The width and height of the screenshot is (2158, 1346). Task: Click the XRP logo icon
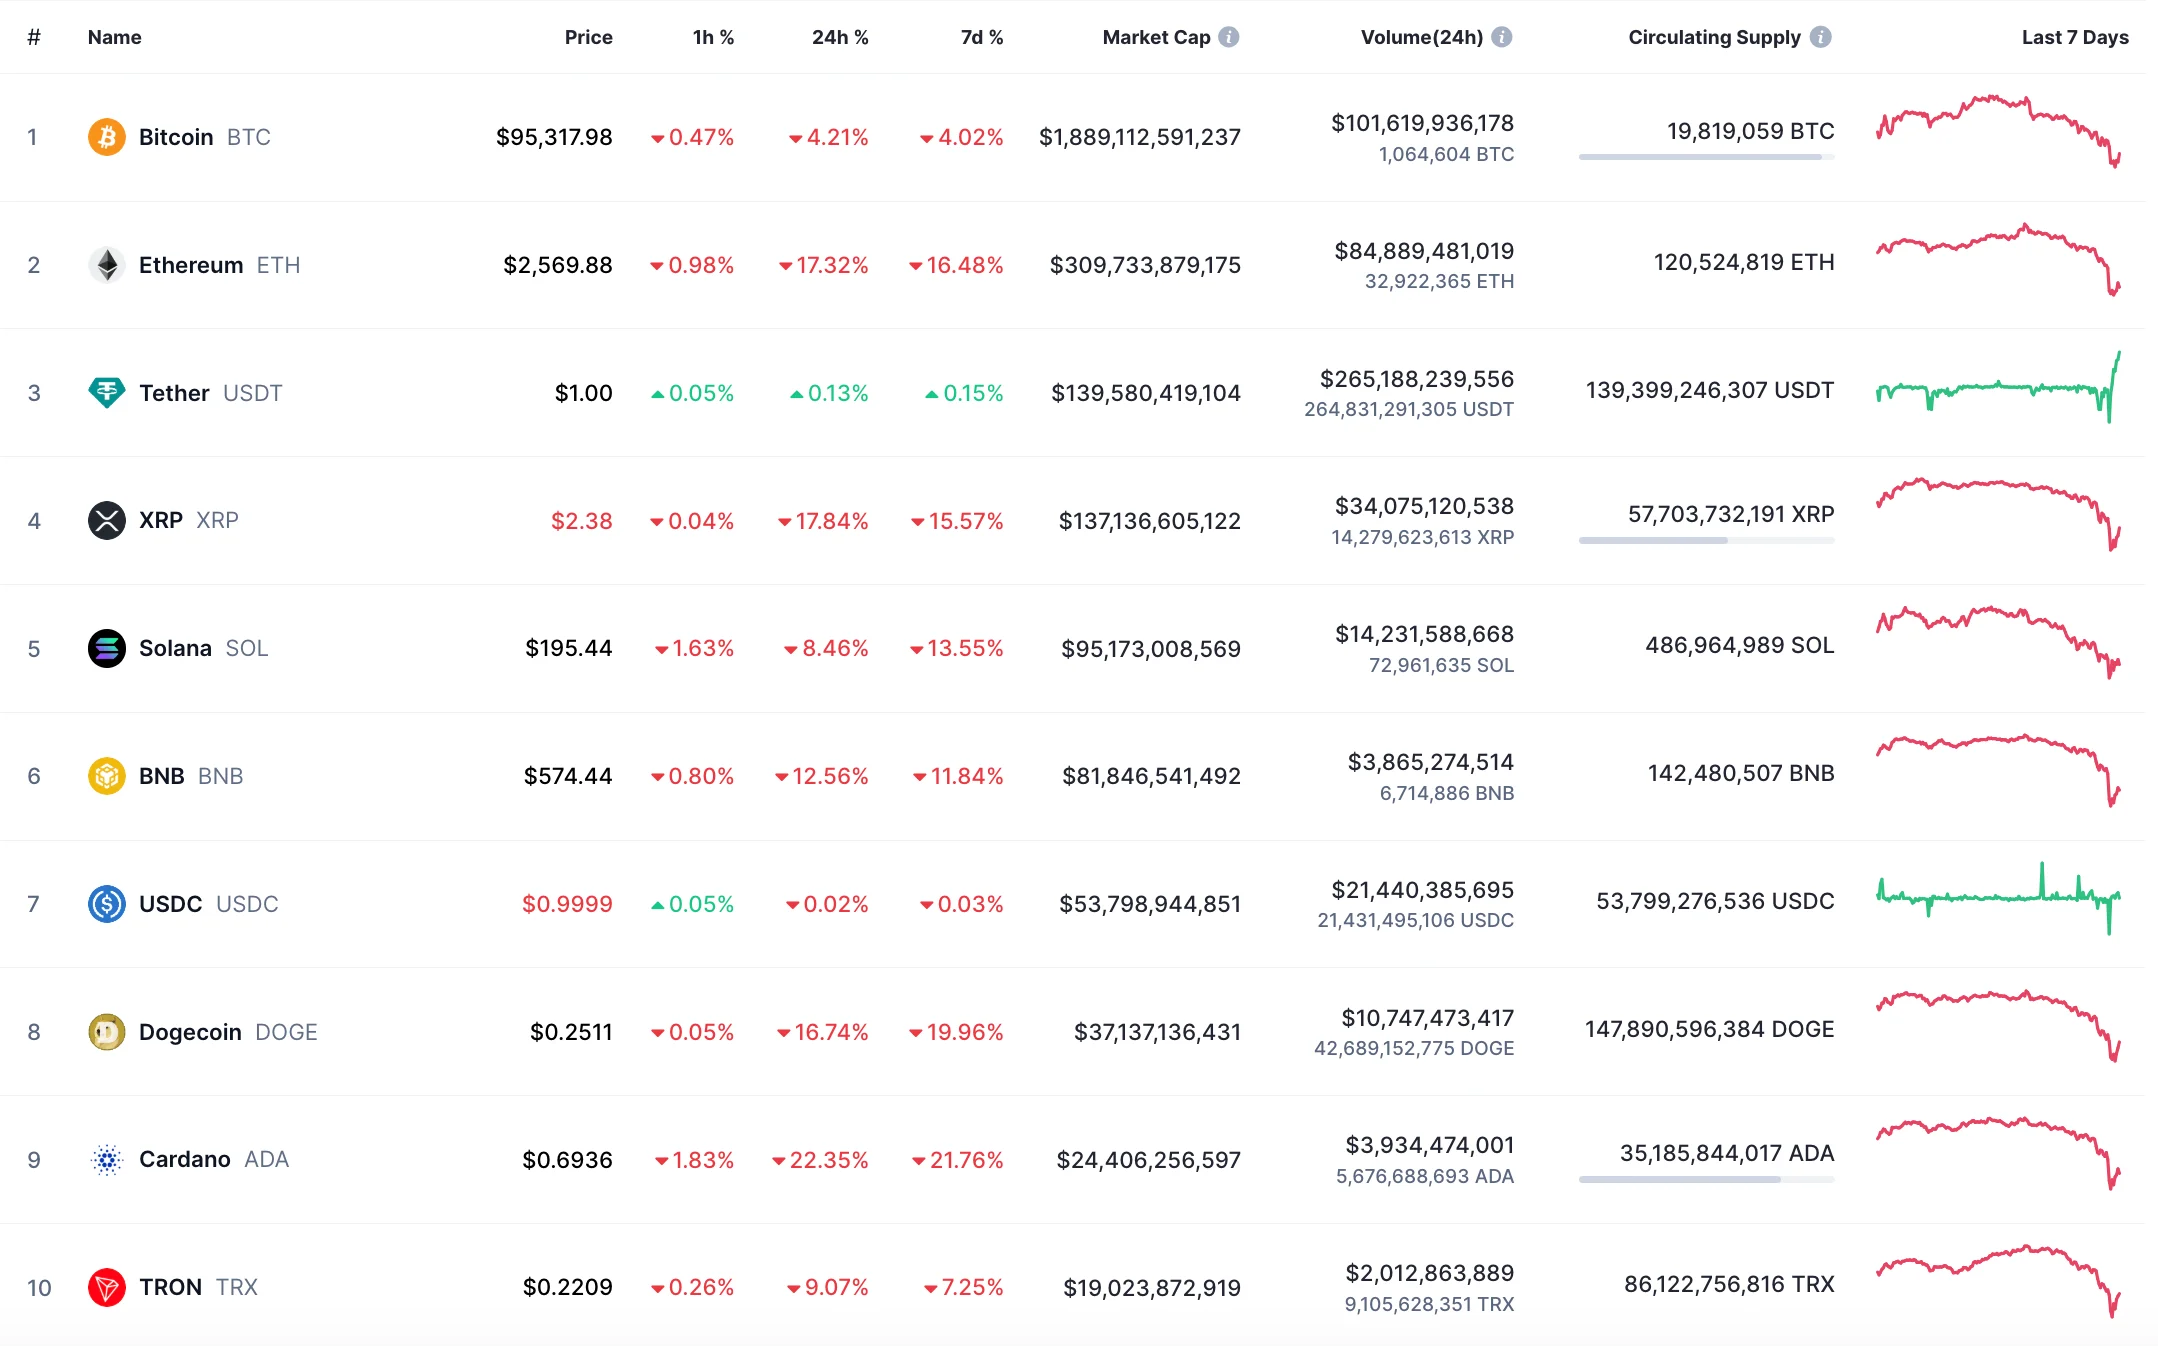coord(107,520)
